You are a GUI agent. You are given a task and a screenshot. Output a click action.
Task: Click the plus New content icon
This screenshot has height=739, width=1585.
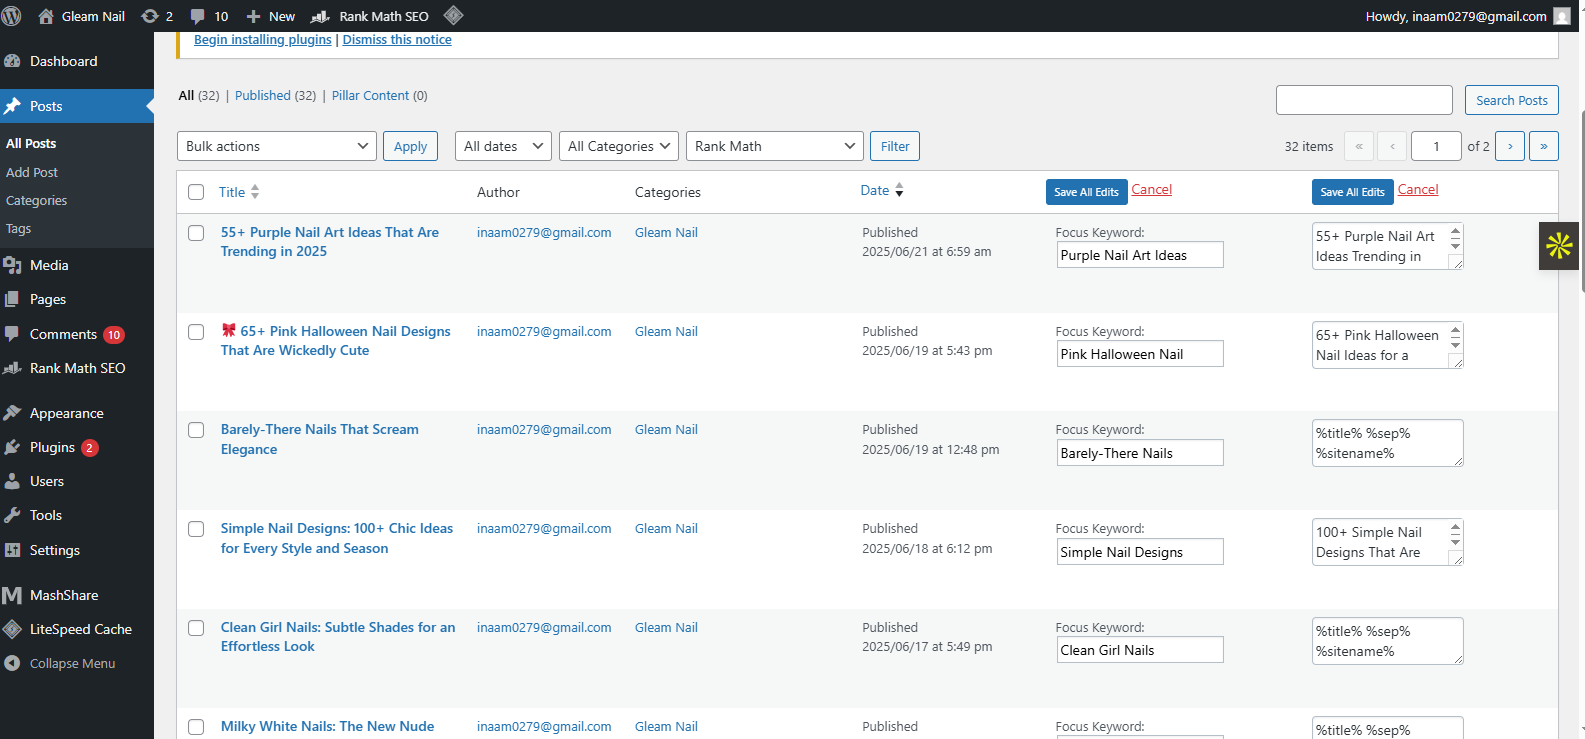253,16
